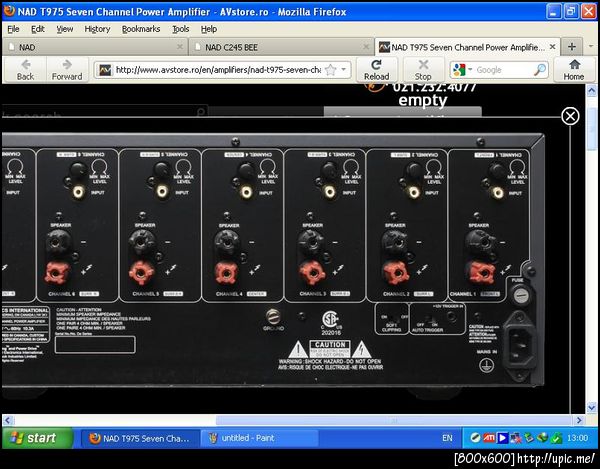Open the ATI tray icon

pyautogui.click(x=489, y=438)
